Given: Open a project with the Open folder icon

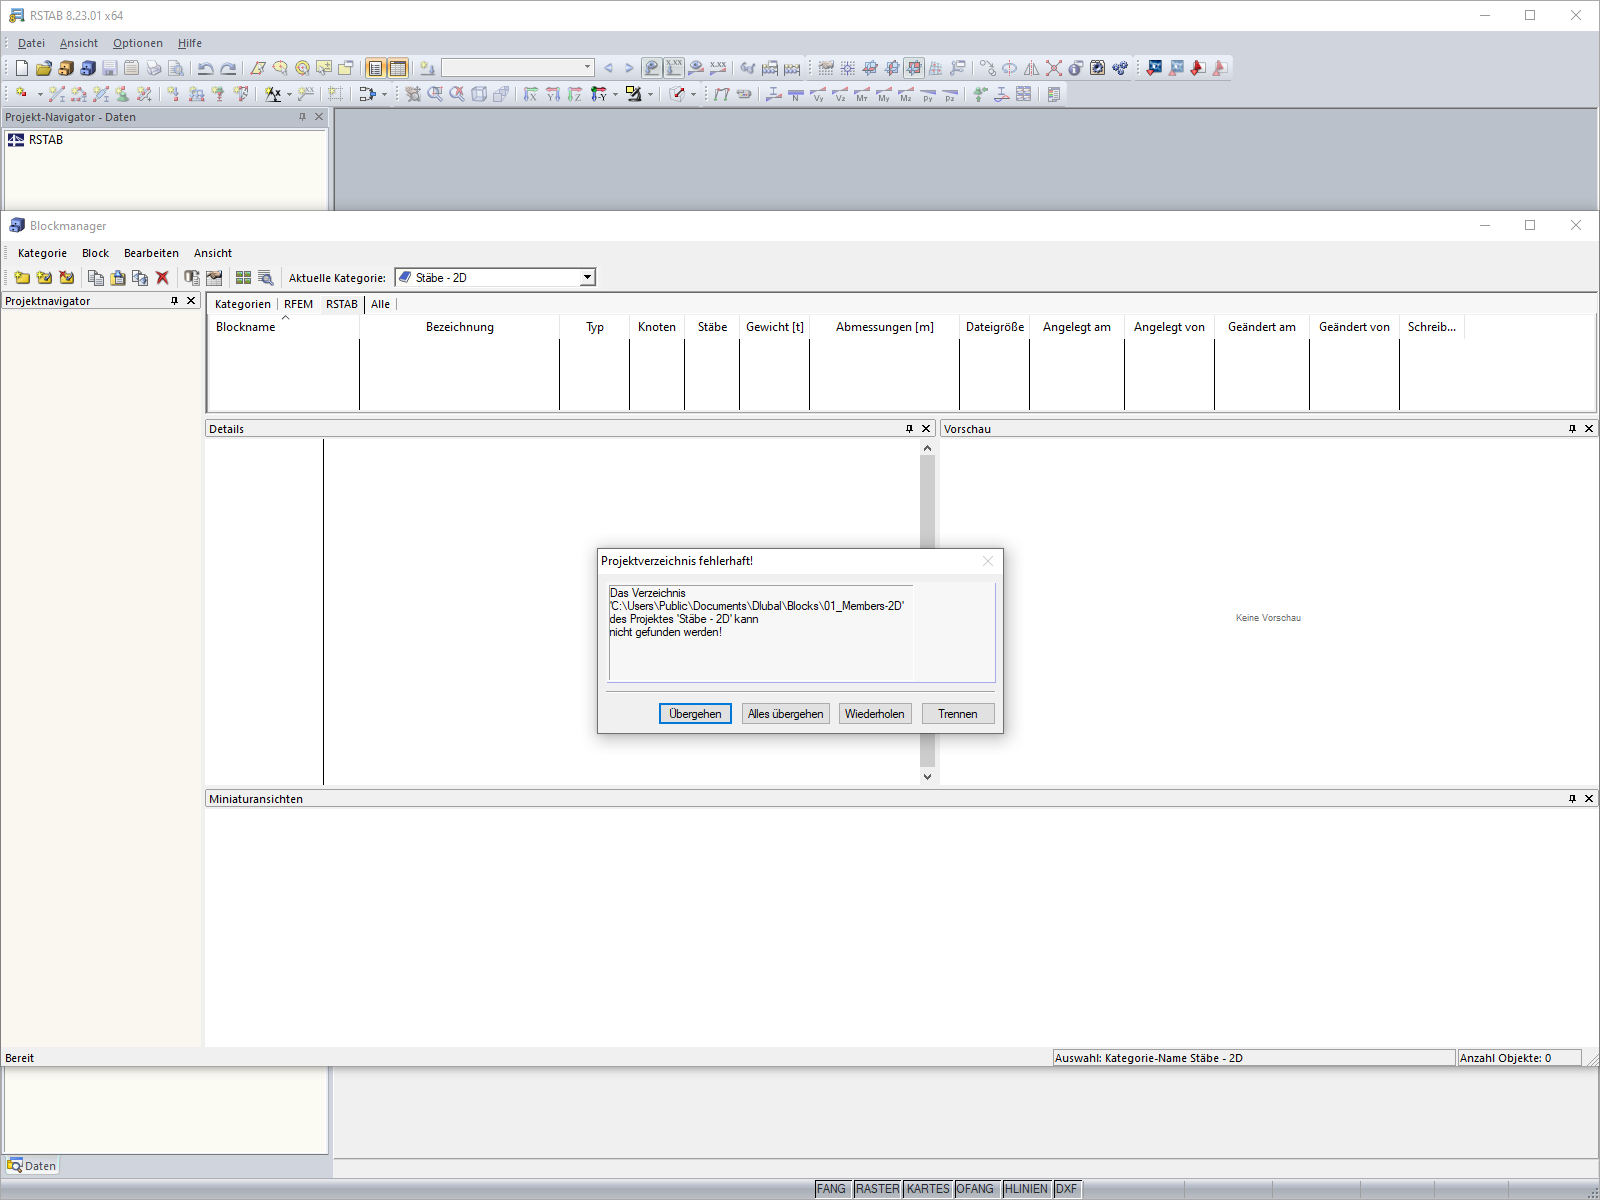Looking at the screenshot, I should [x=43, y=67].
